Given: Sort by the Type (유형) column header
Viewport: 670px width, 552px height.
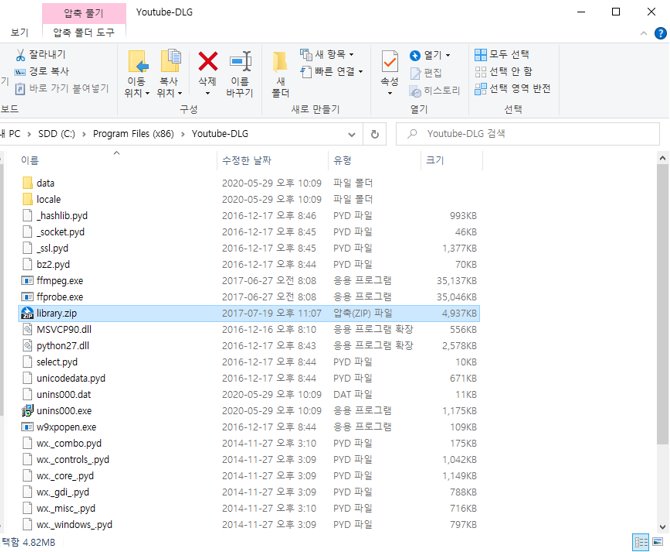Looking at the screenshot, I should (374, 160).
